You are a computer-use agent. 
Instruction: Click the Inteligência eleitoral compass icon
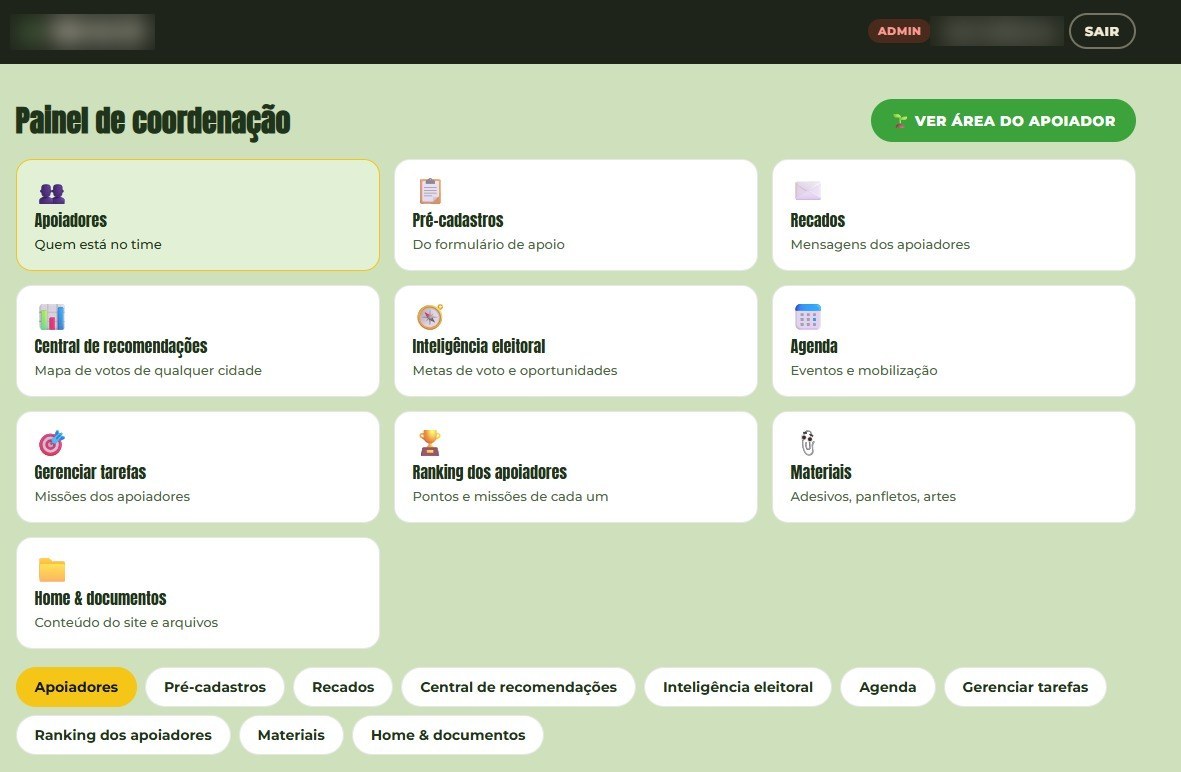pos(430,317)
